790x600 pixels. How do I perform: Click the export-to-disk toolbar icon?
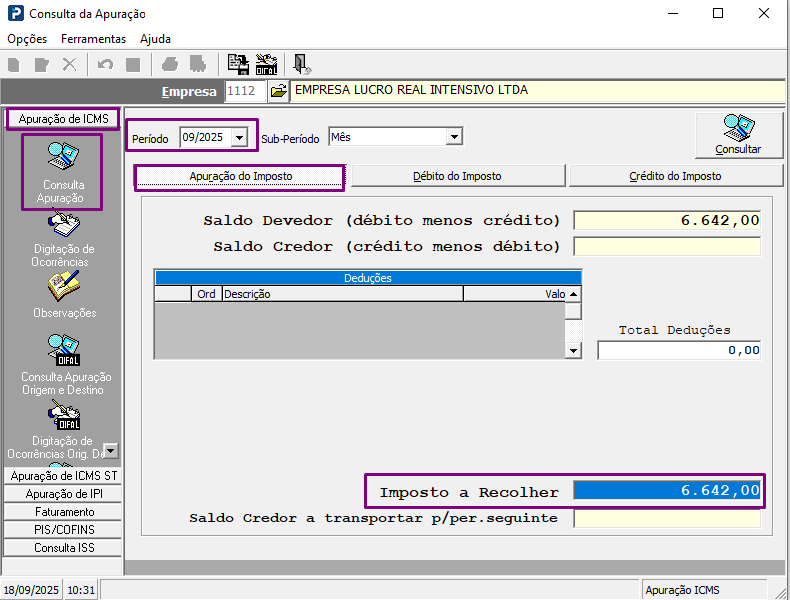tap(238, 64)
